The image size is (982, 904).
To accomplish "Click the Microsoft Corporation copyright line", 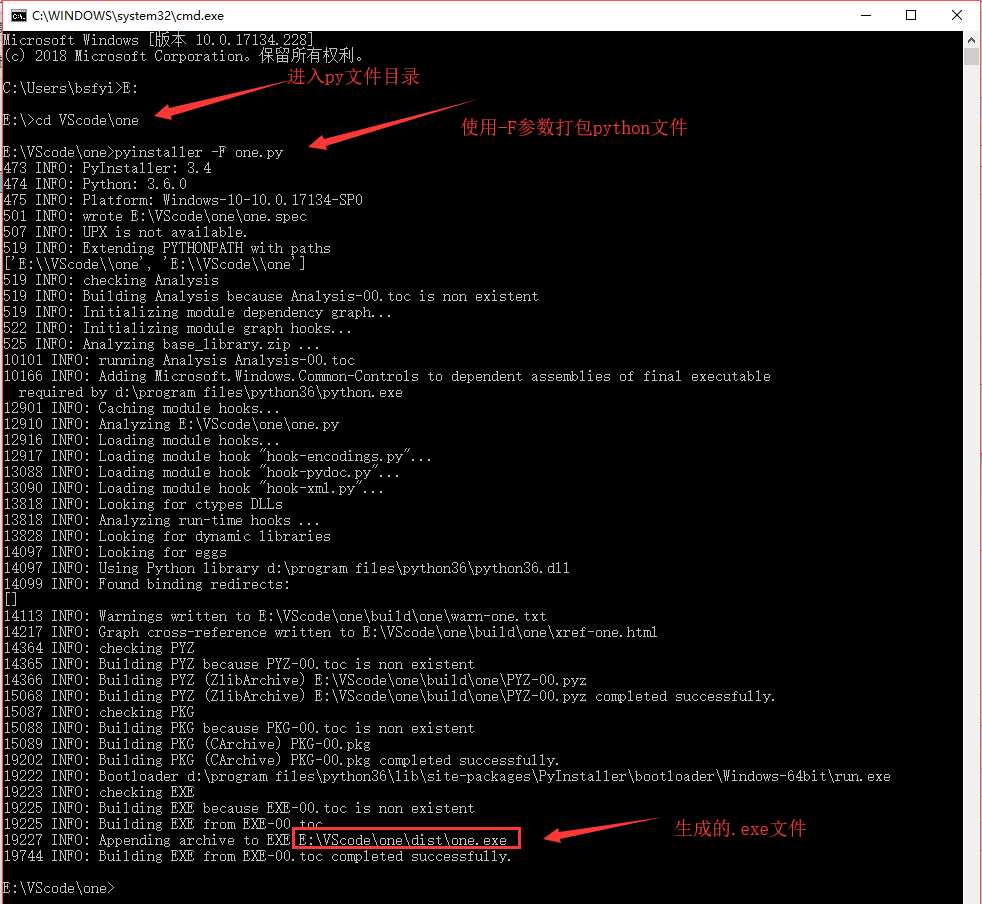I will tap(183, 56).
